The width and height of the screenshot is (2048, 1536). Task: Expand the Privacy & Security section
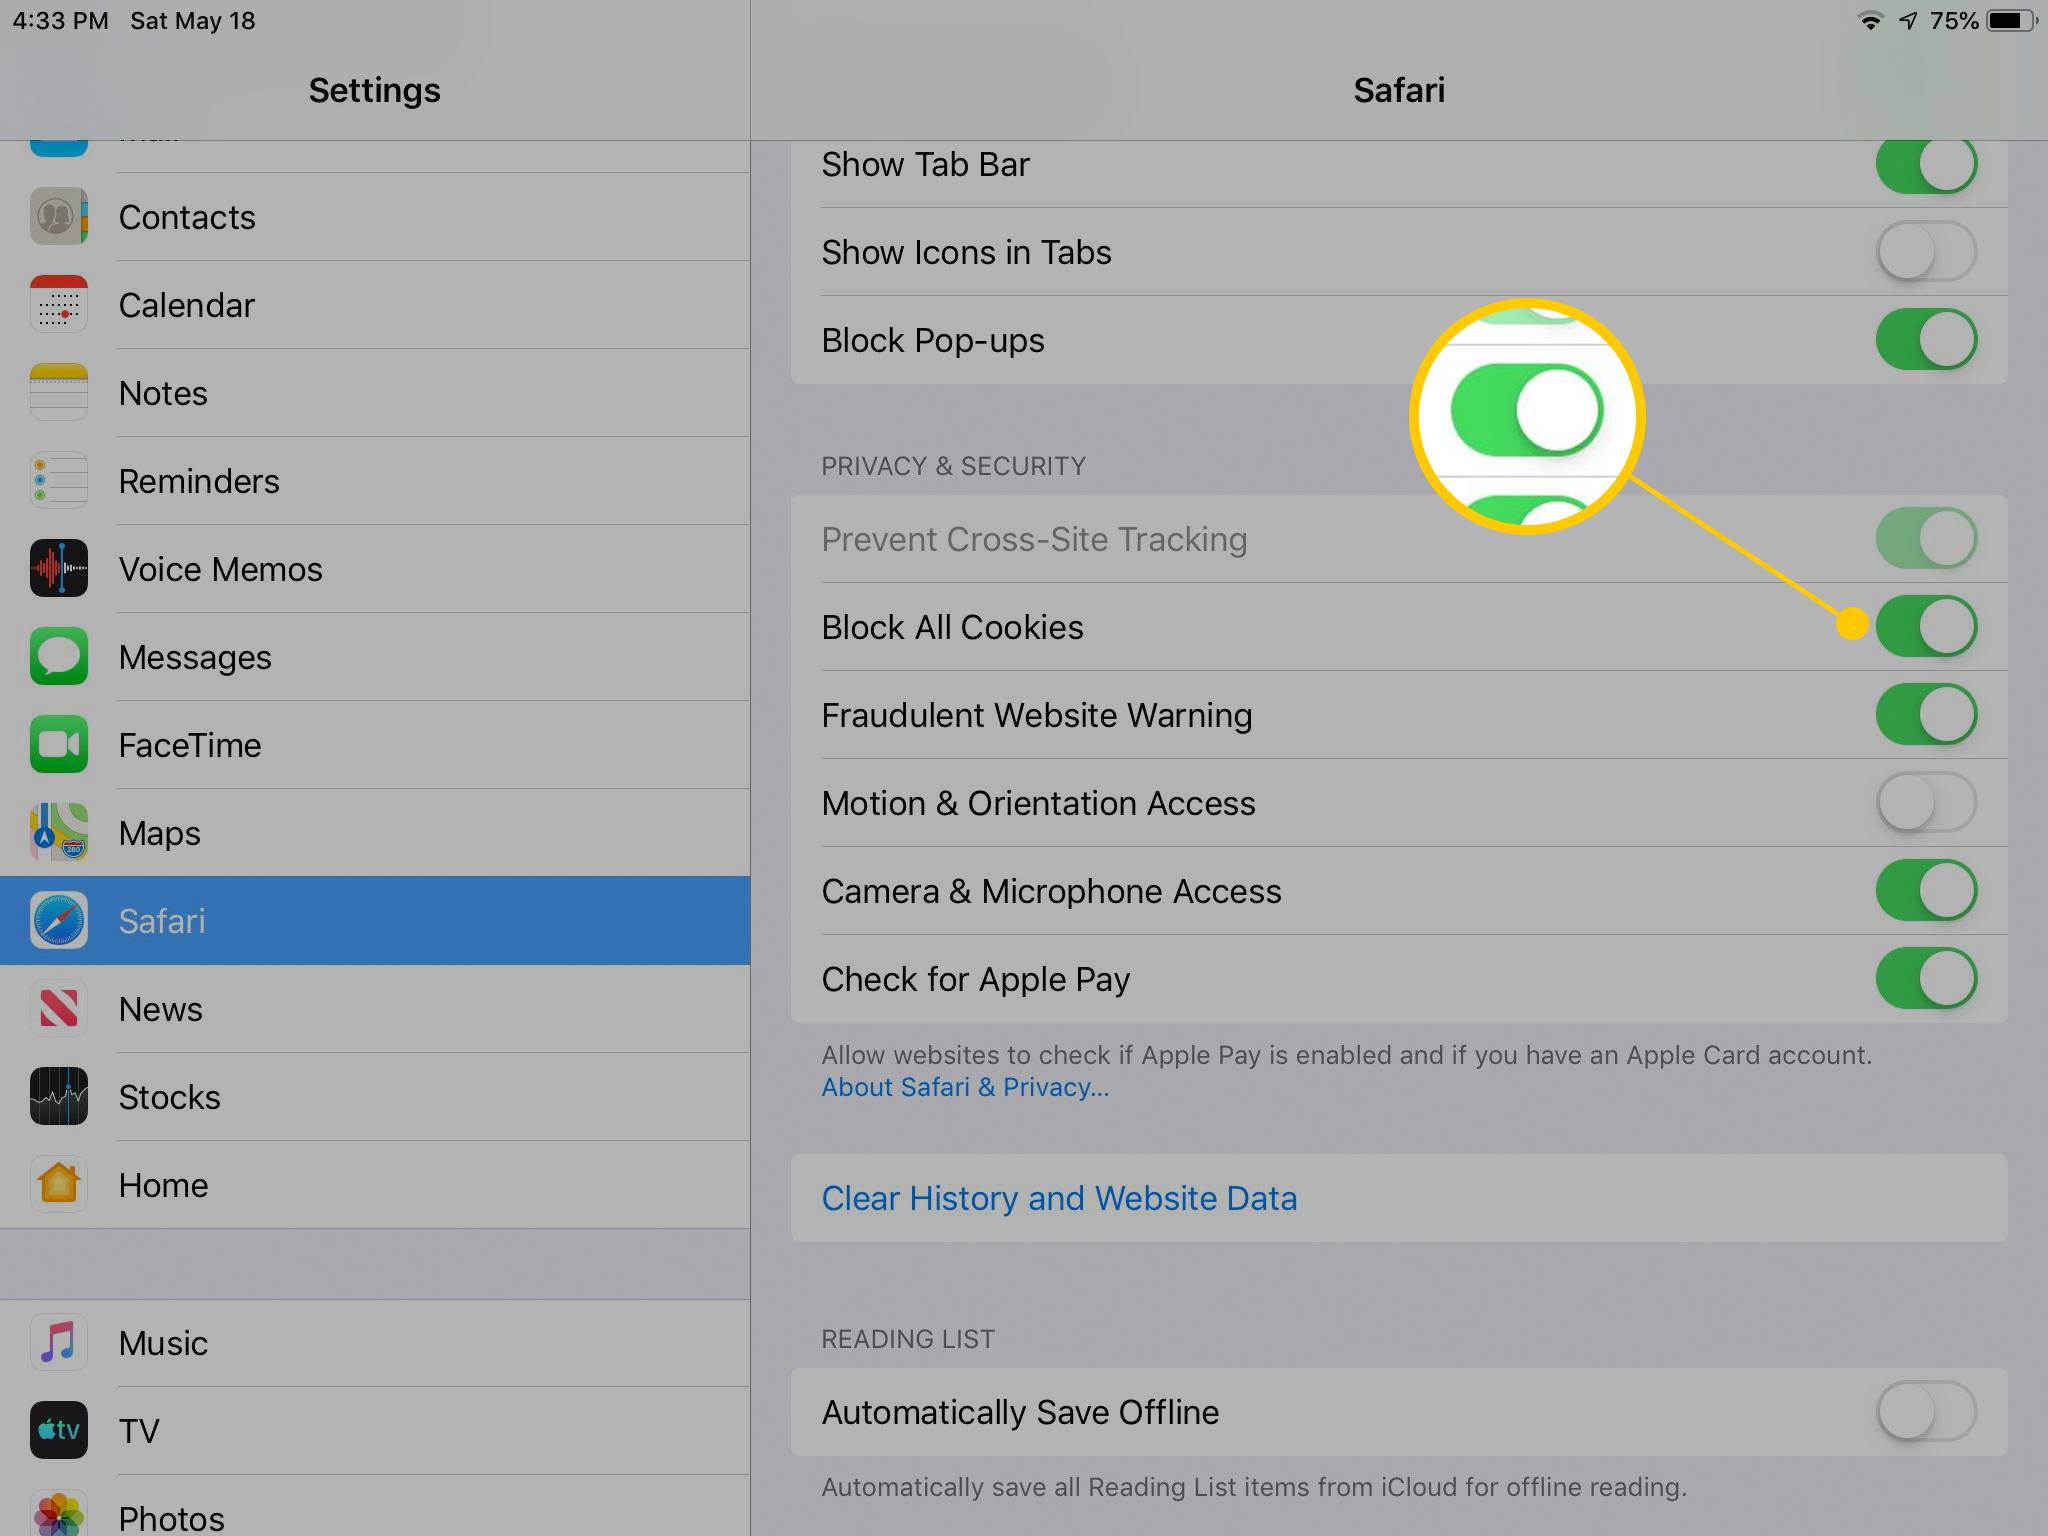pos(953,466)
